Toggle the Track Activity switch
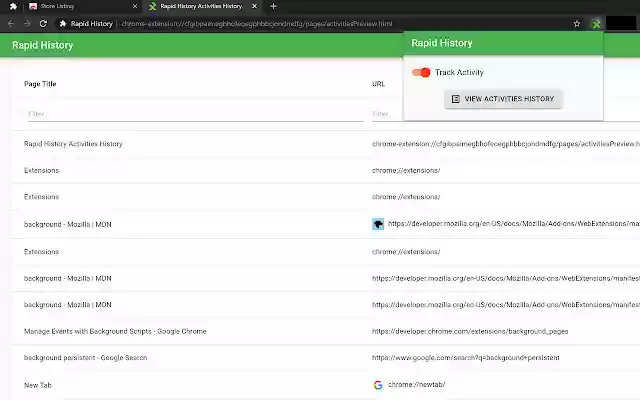The width and height of the screenshot is (640, 400). (421, 72)
